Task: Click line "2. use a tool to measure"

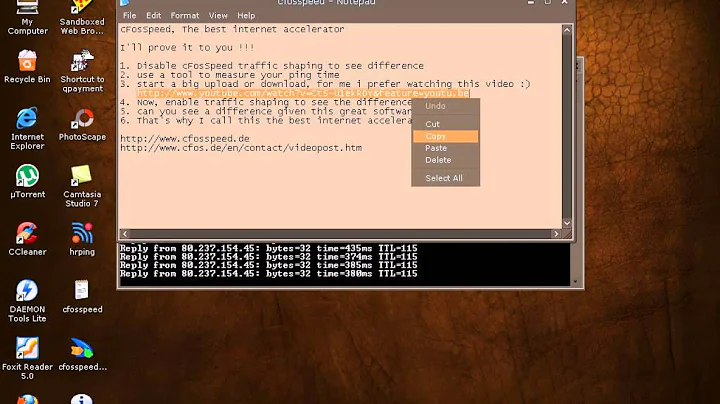Action: (x=230, y=75)
